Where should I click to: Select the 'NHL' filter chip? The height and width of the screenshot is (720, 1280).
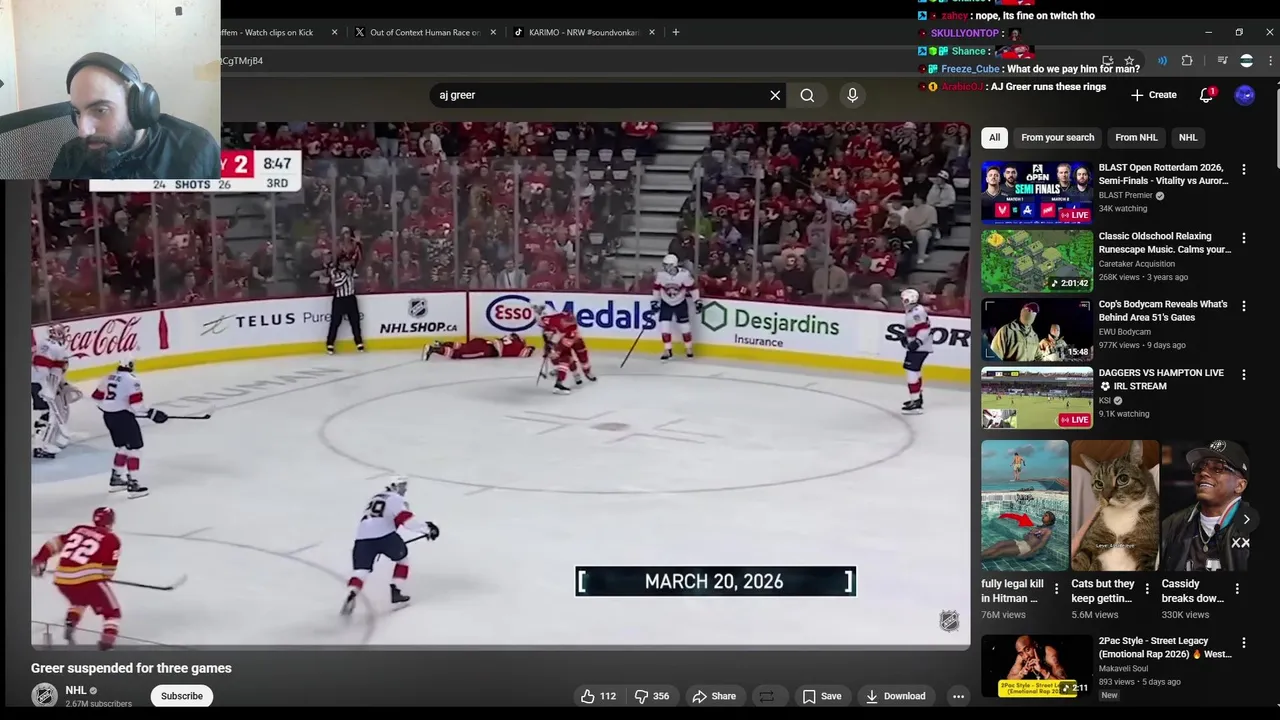pos(1188,137)
